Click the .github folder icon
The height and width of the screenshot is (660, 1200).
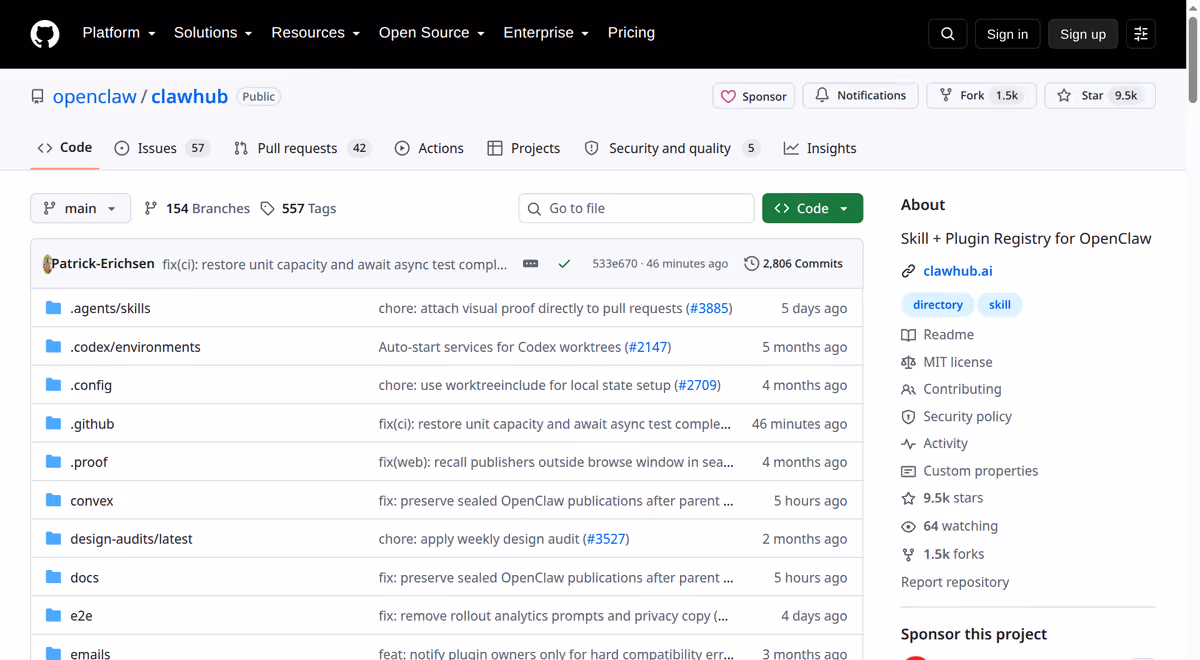pyautogui.click(x=54, y=424)
